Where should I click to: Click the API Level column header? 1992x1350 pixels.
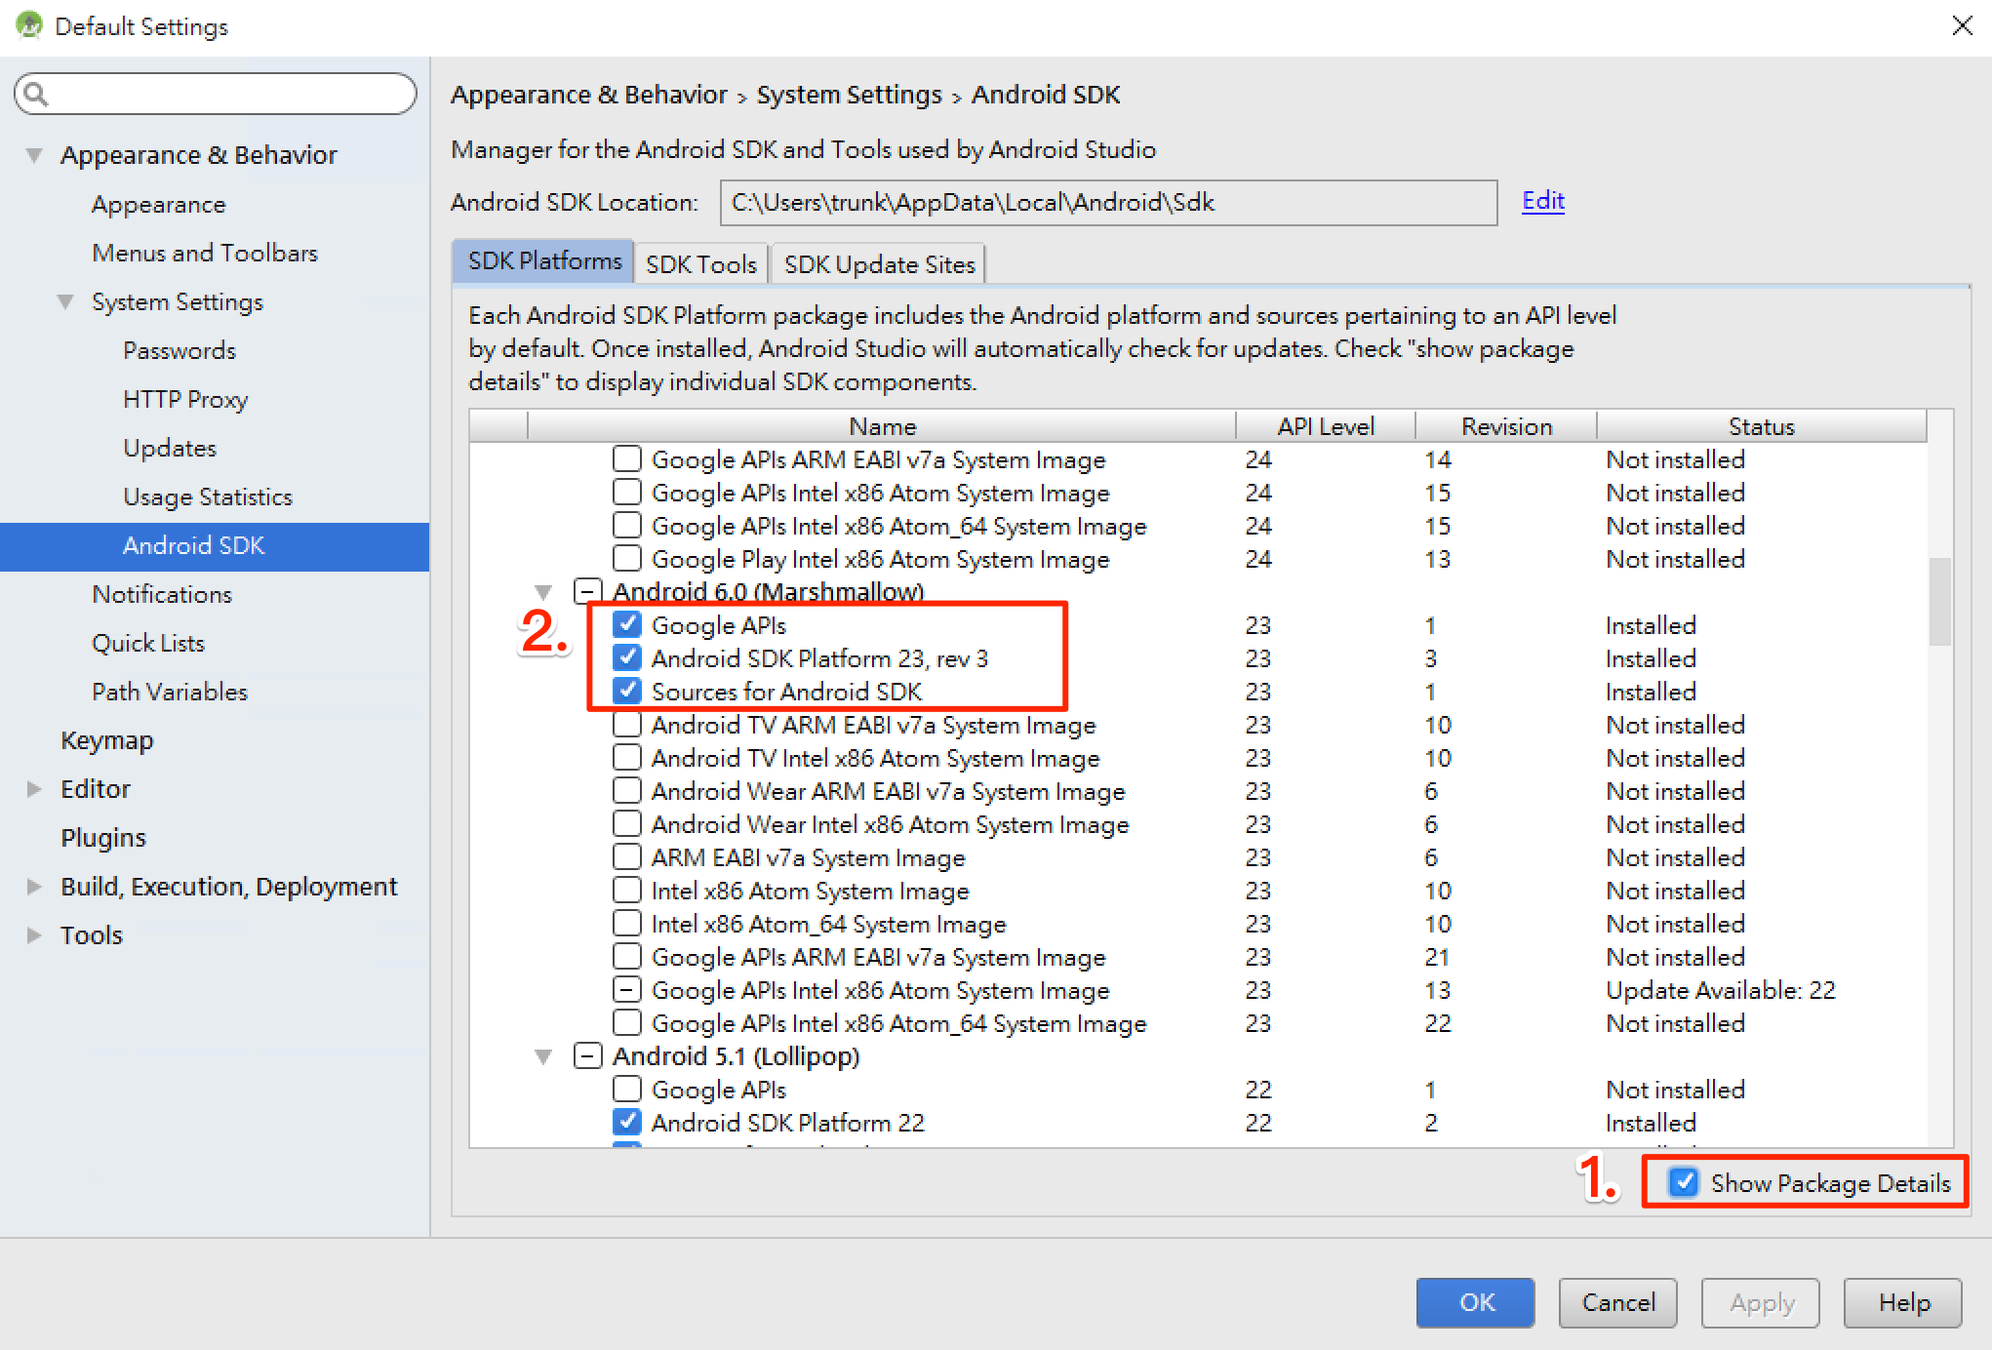[1326, 426]
